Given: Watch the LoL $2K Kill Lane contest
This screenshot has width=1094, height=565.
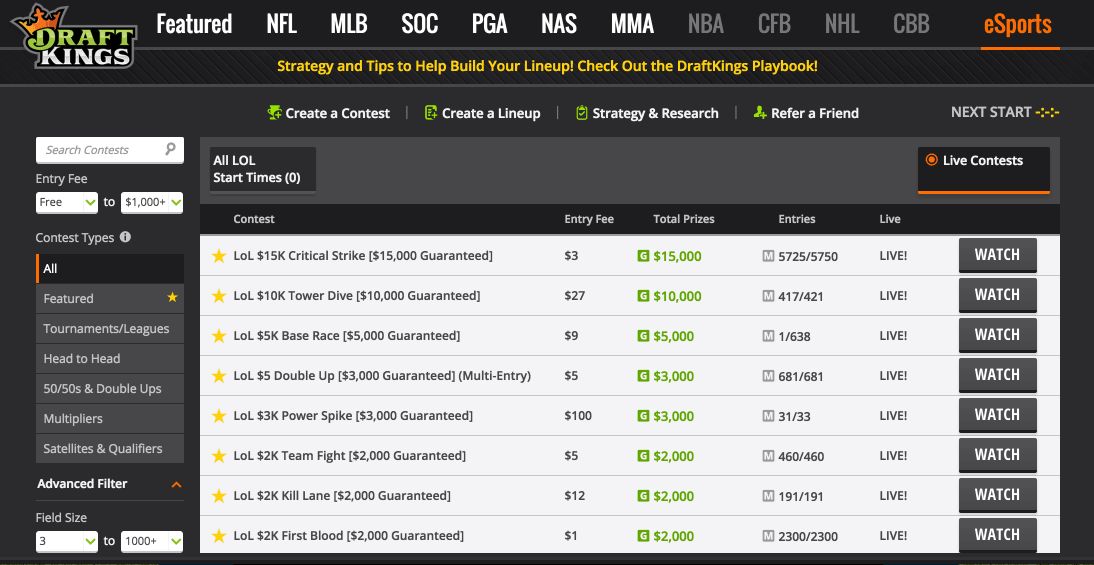Looking at the screenshot, I should pos(998,495).
